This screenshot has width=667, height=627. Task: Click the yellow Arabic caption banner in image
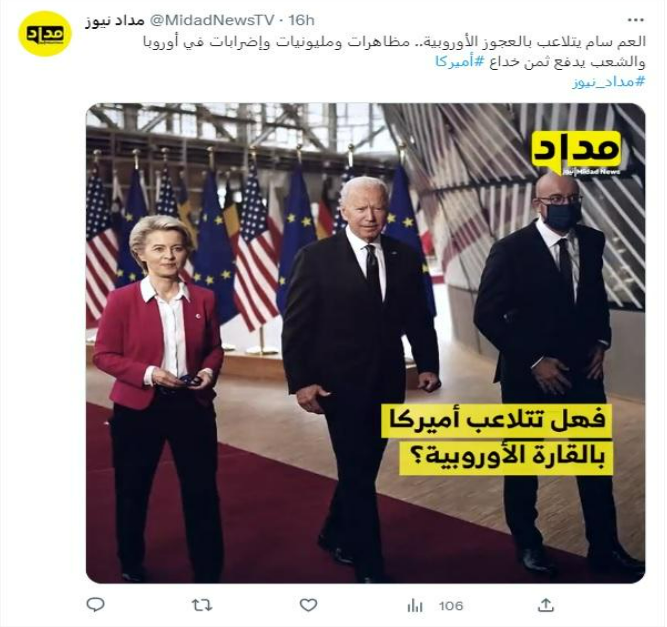point(496,439)
